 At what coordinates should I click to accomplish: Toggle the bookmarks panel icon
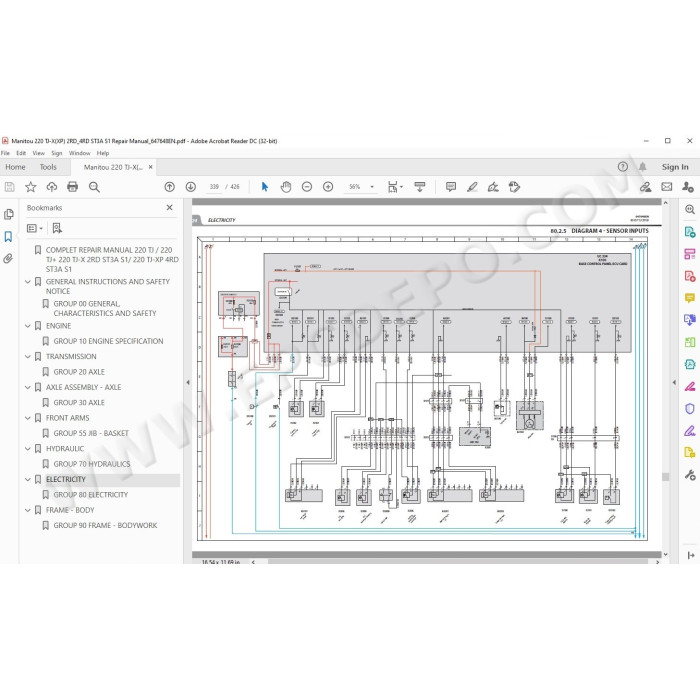(8, 237)
